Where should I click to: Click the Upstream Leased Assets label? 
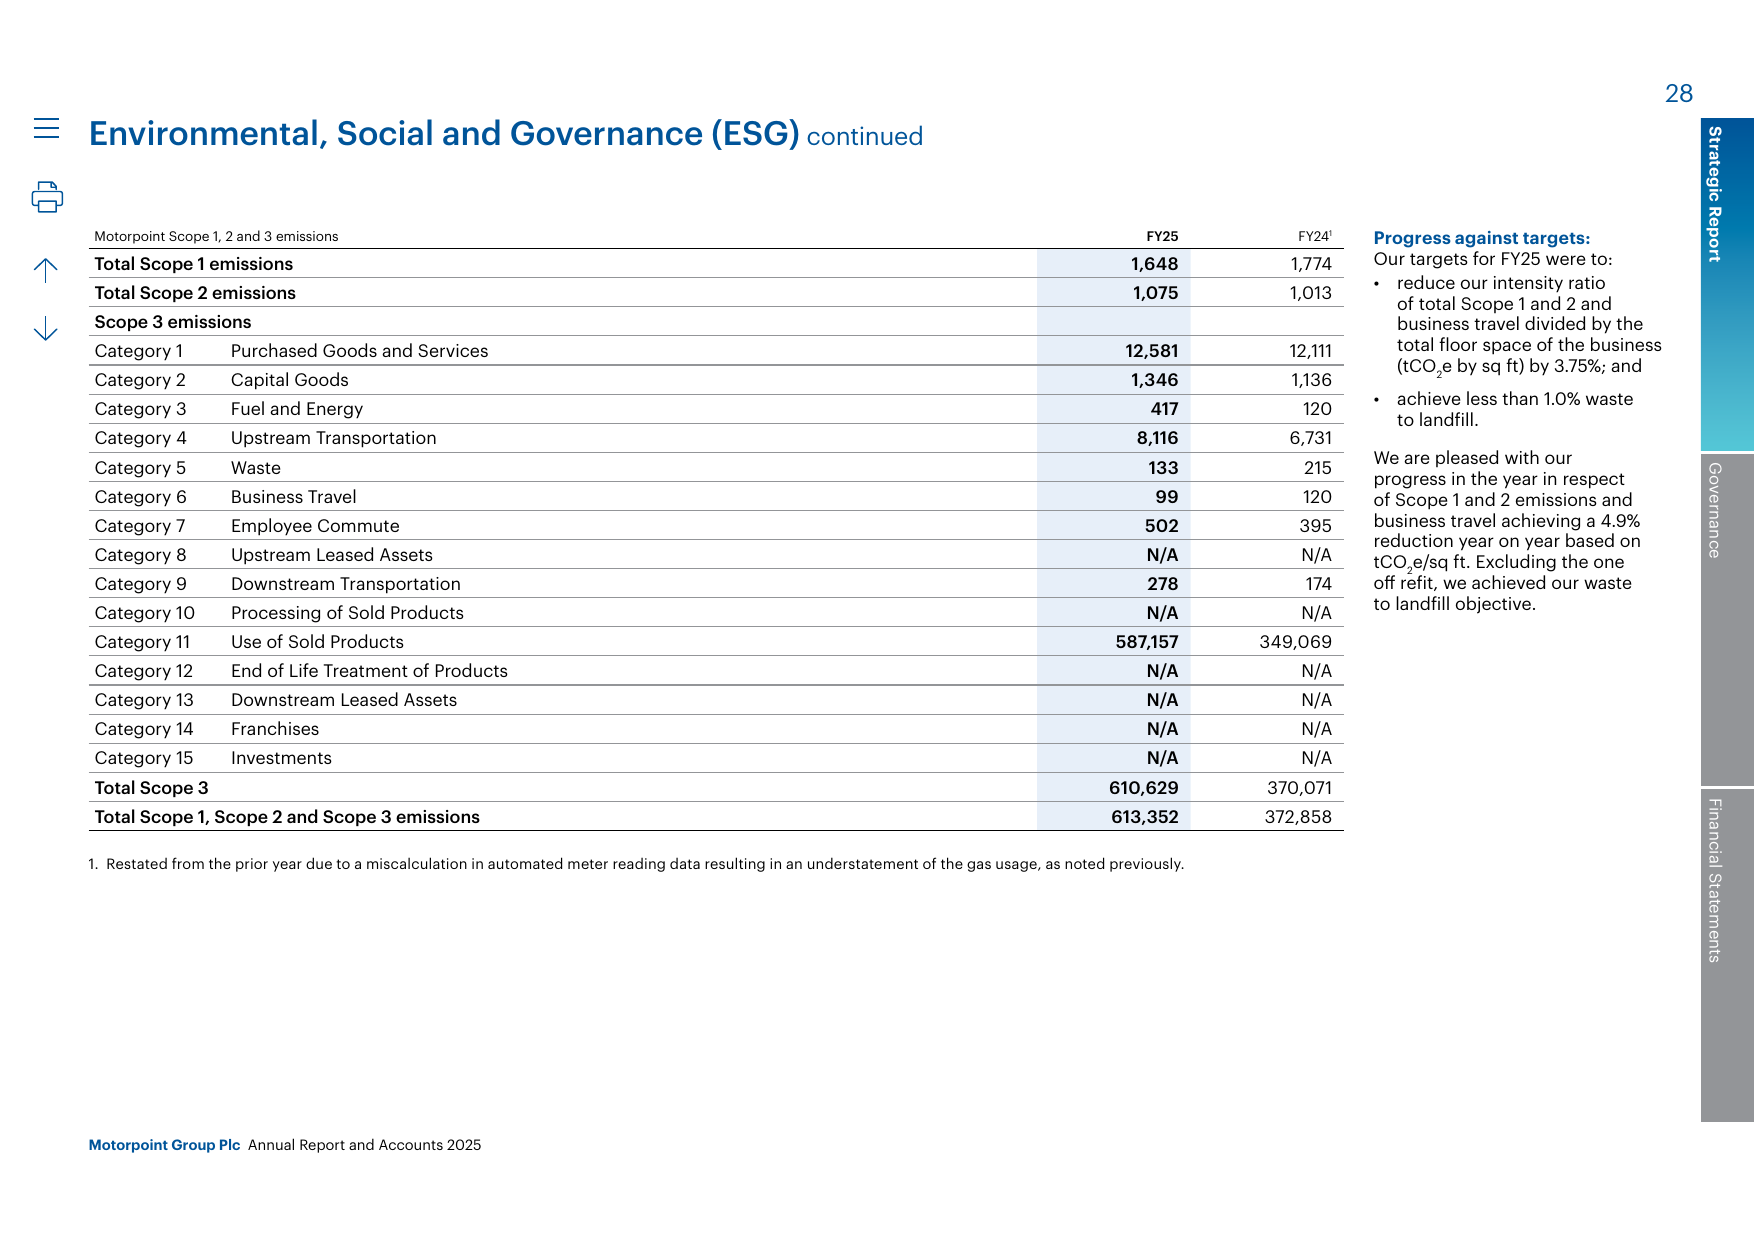pos(332,555)
